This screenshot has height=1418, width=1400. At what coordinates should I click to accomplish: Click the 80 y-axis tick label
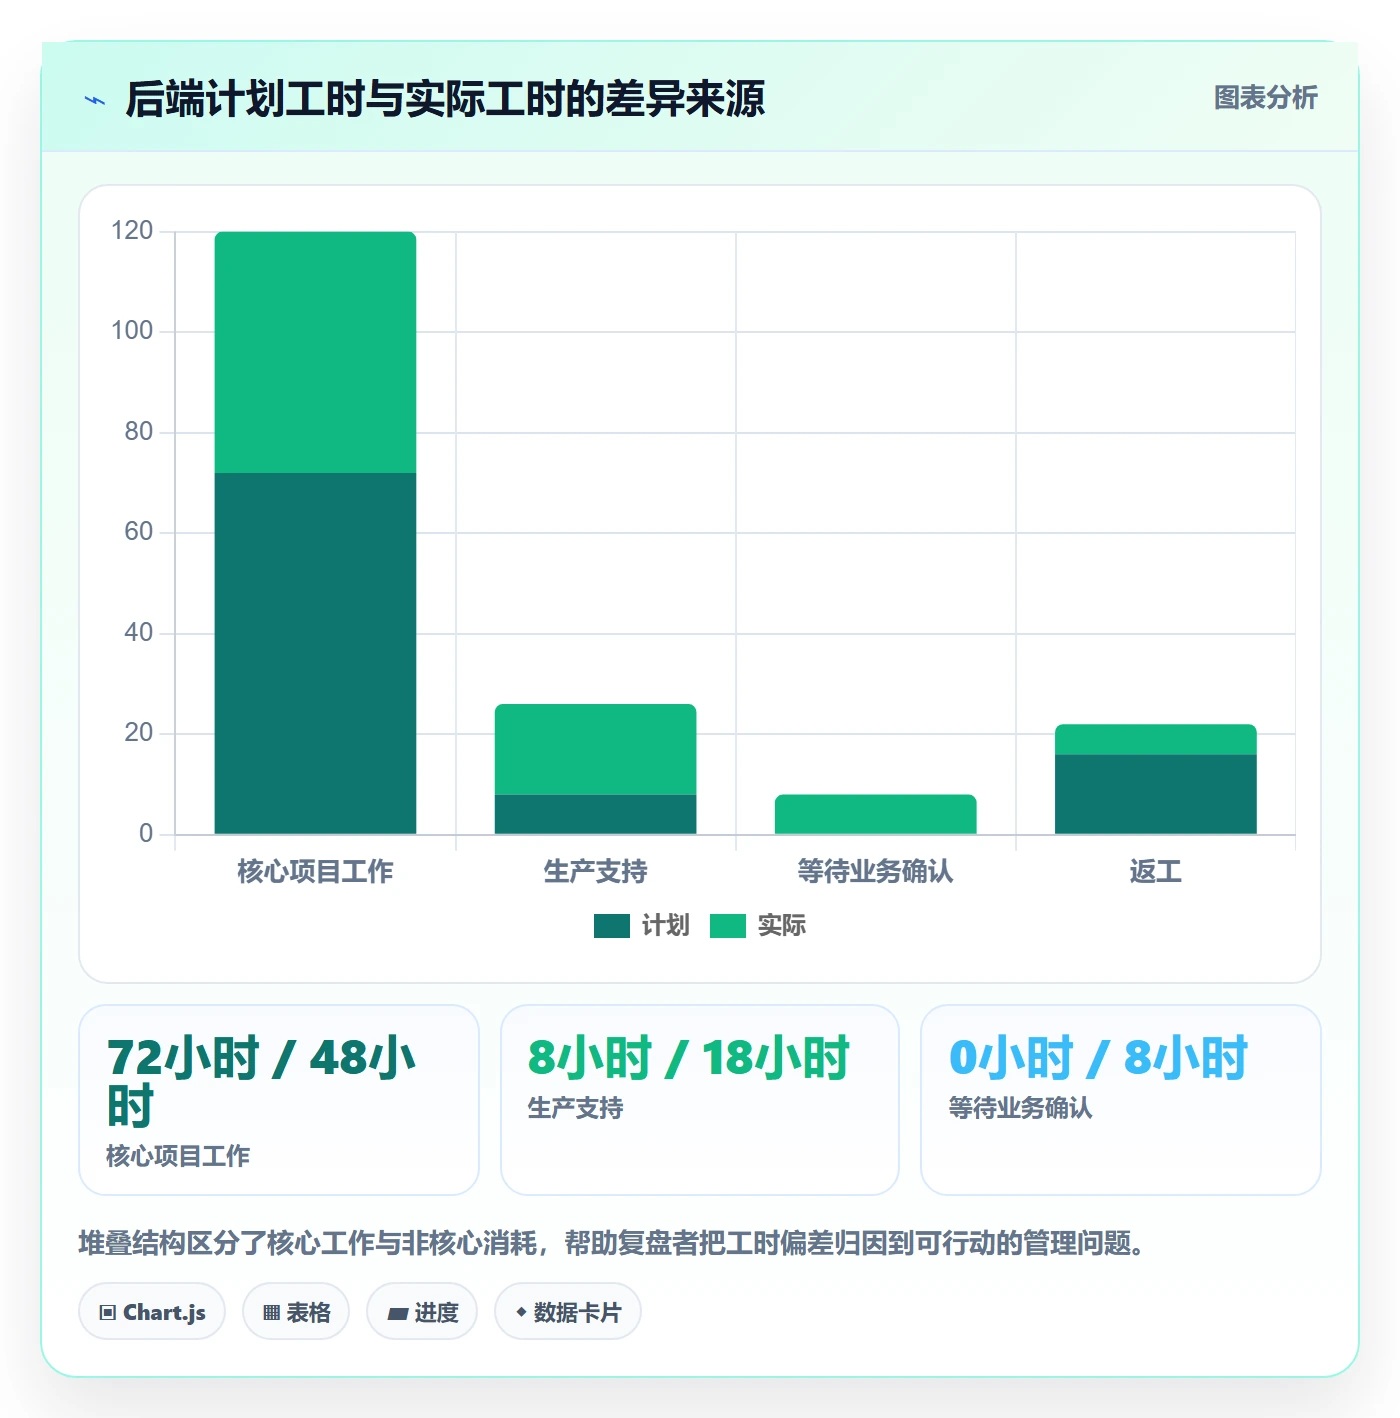(x=138, y=432)
